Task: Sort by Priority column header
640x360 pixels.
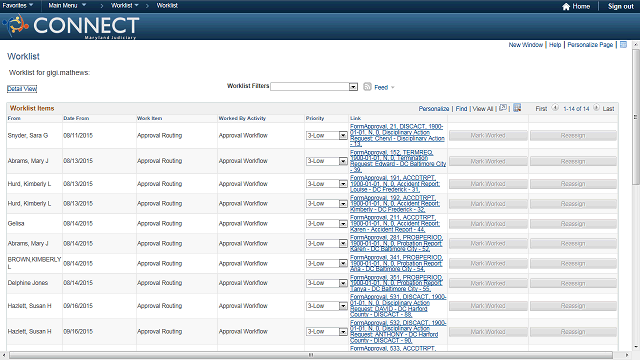Action: point(315,118)
